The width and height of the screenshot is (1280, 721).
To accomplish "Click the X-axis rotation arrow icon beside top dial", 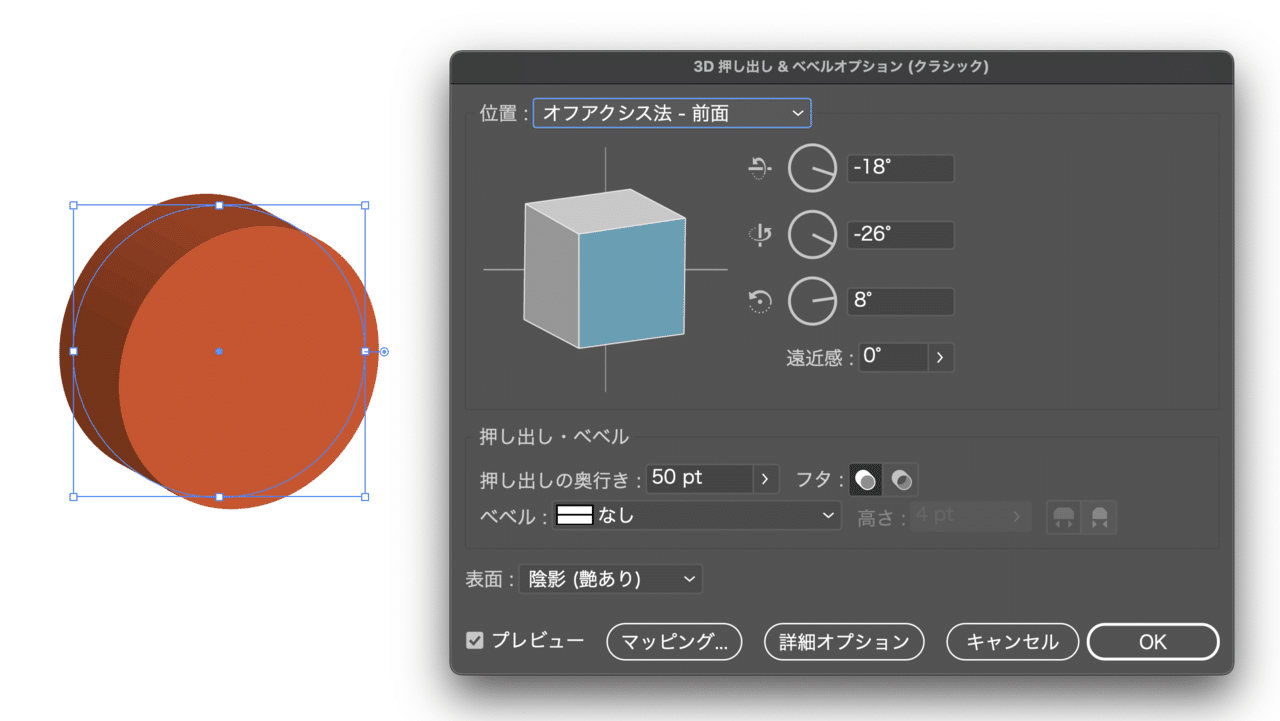I will 758,168.
